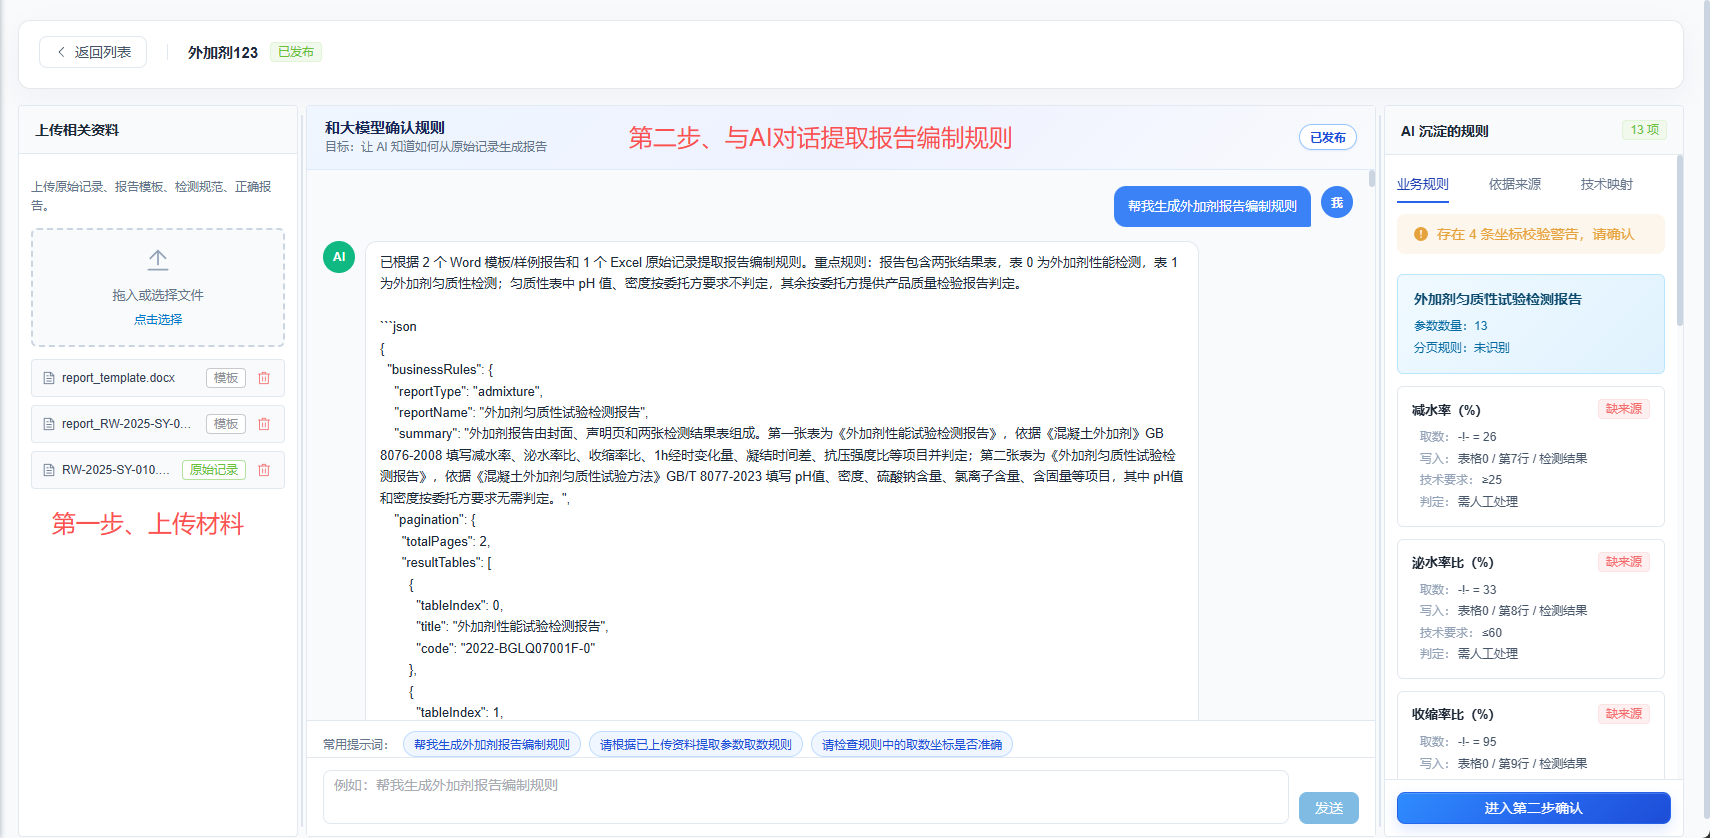This screenshot has height=838, width=1710.
Task: Open 外加剂匀质性试验检测报告 summary card
Action: tap(1531, 324)
